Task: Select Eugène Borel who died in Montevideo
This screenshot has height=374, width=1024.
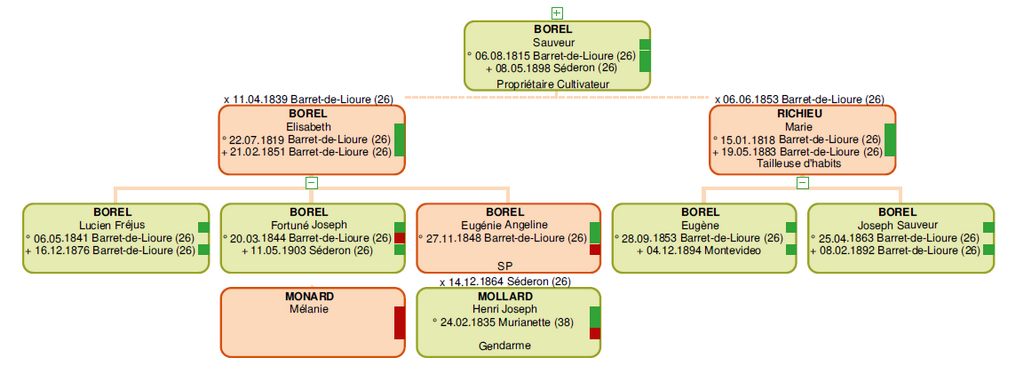Action: pyautogui.click(x=704, y=238)
